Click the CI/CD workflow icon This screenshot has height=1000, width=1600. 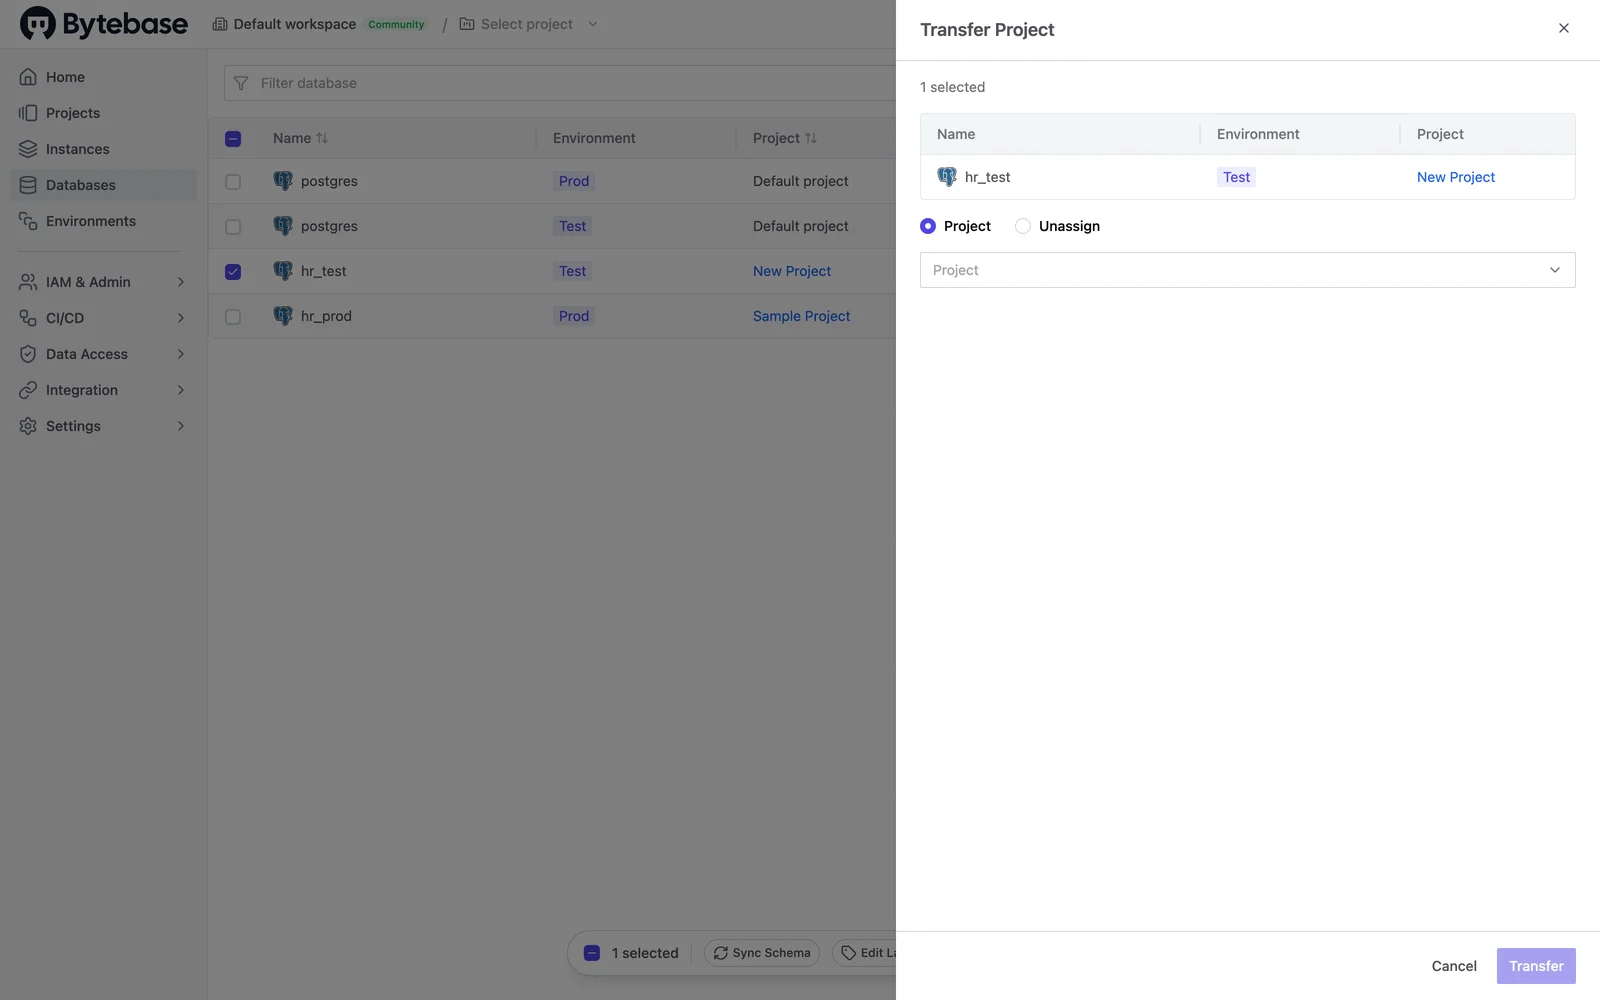tap(28, 318)
